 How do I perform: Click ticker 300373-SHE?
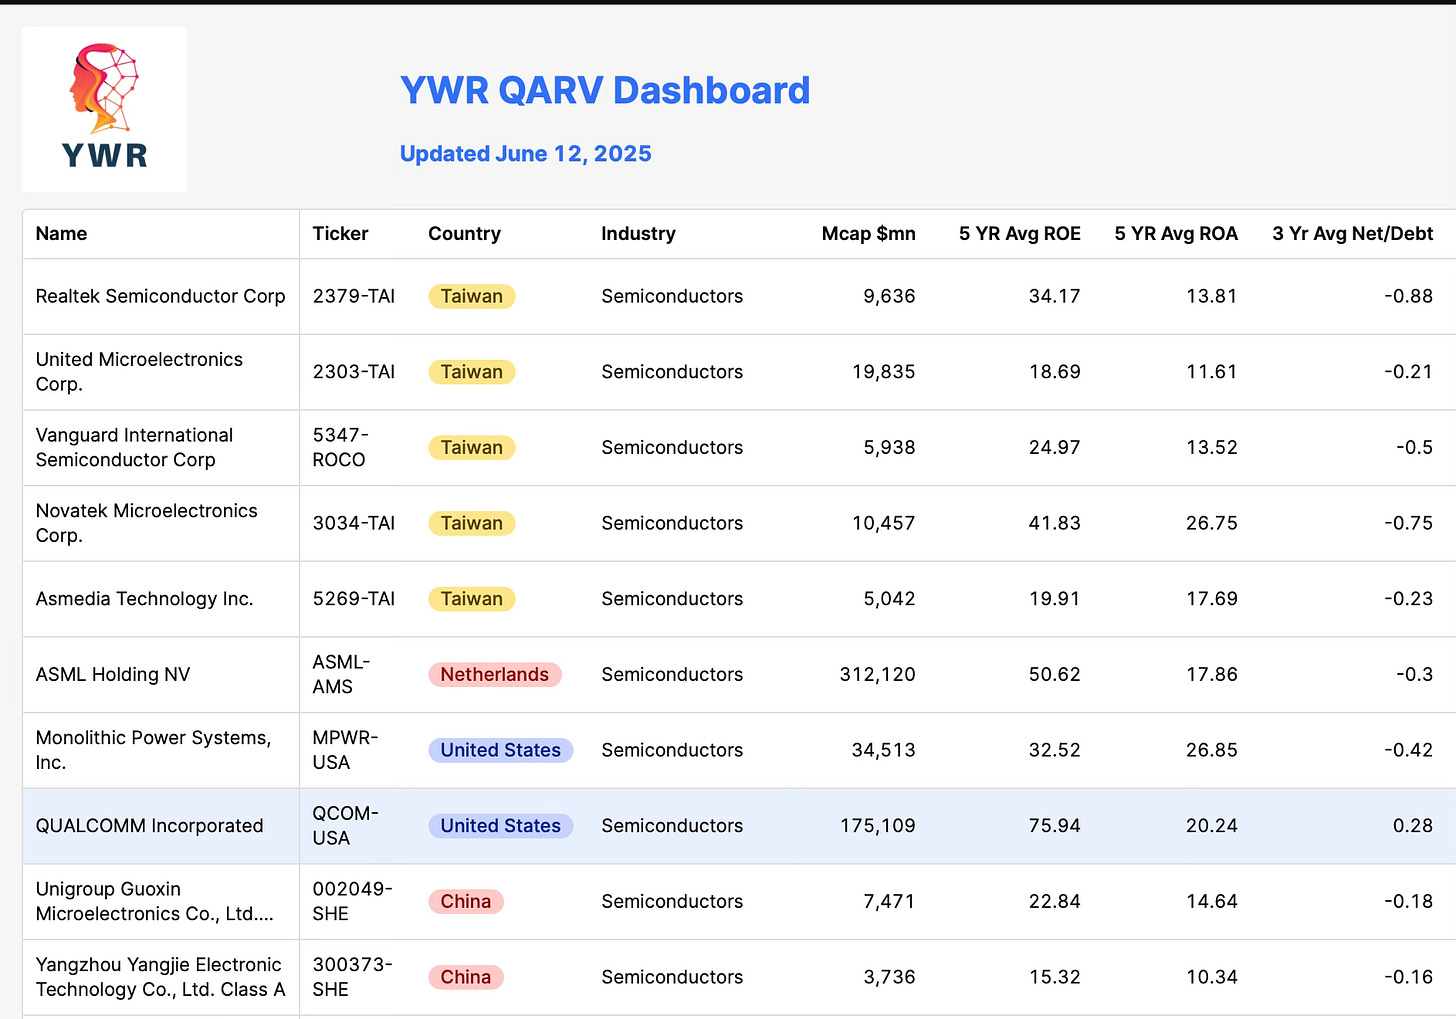click(x=352, y=977)
